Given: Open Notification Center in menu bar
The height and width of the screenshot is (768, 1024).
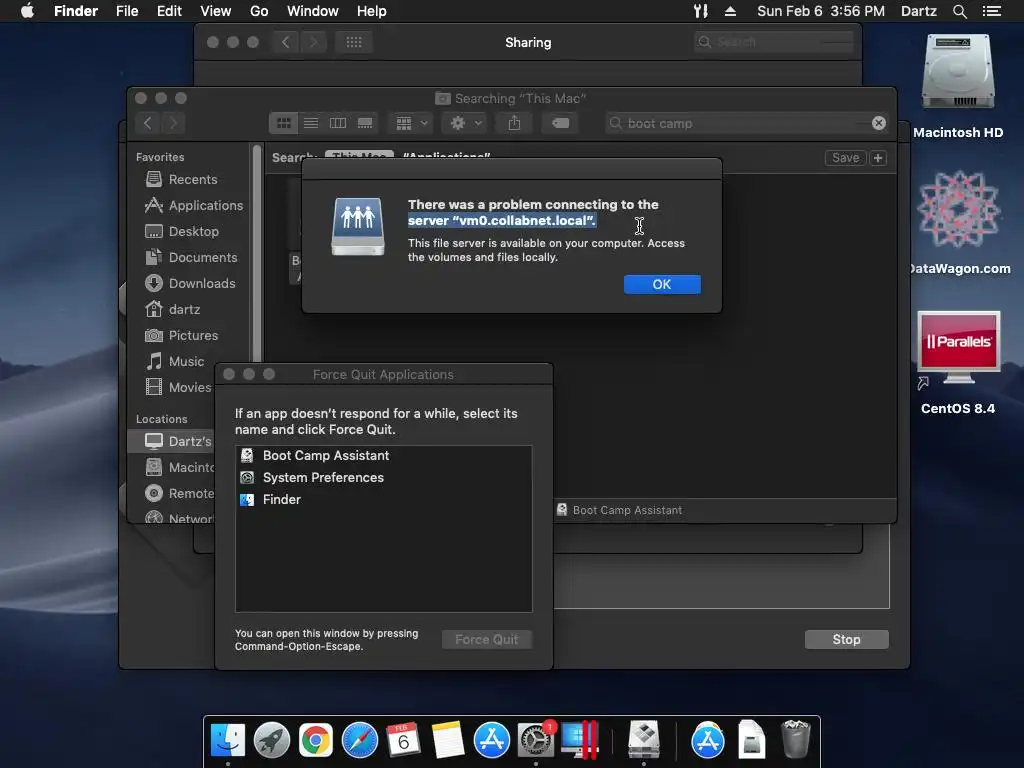Looking at the screenshot, I should [x=991, y=11].
